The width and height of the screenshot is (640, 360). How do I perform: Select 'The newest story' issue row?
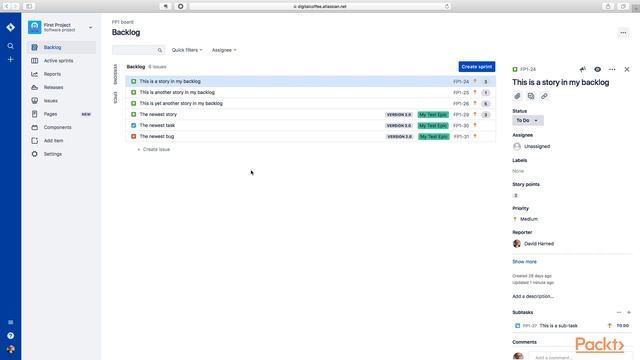[x=311, y=114]
